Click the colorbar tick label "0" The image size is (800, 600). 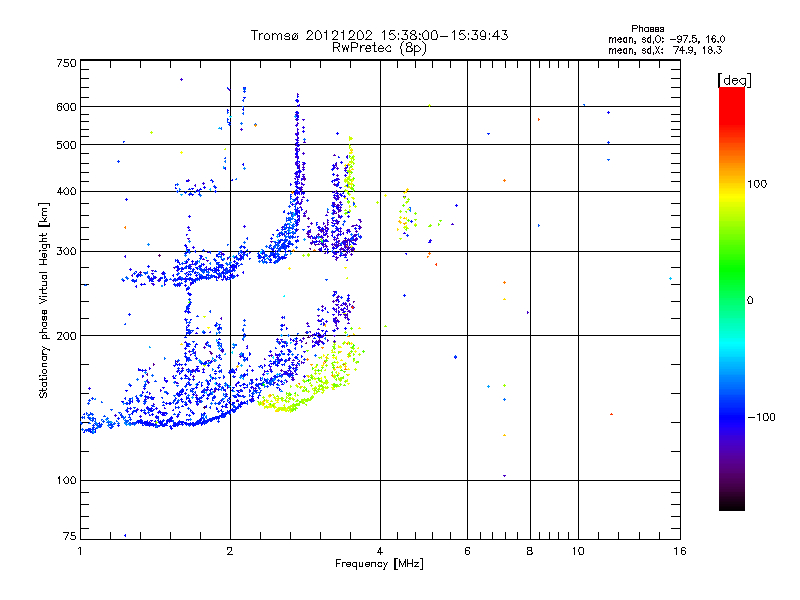point(750,301)
